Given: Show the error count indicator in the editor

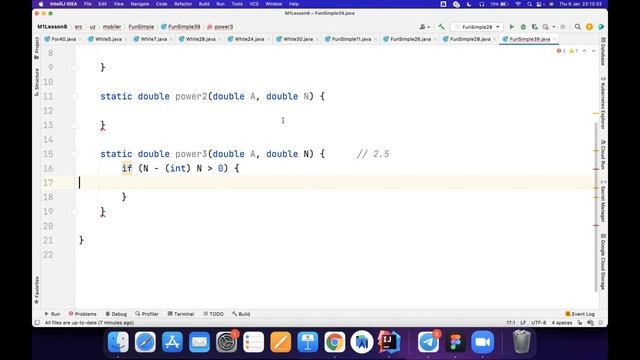Looking at the screenshot, I should [561, 51].
